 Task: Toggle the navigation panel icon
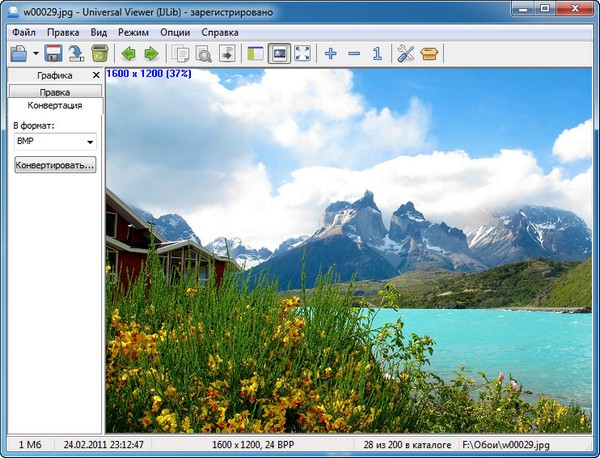tap(256, 54)
